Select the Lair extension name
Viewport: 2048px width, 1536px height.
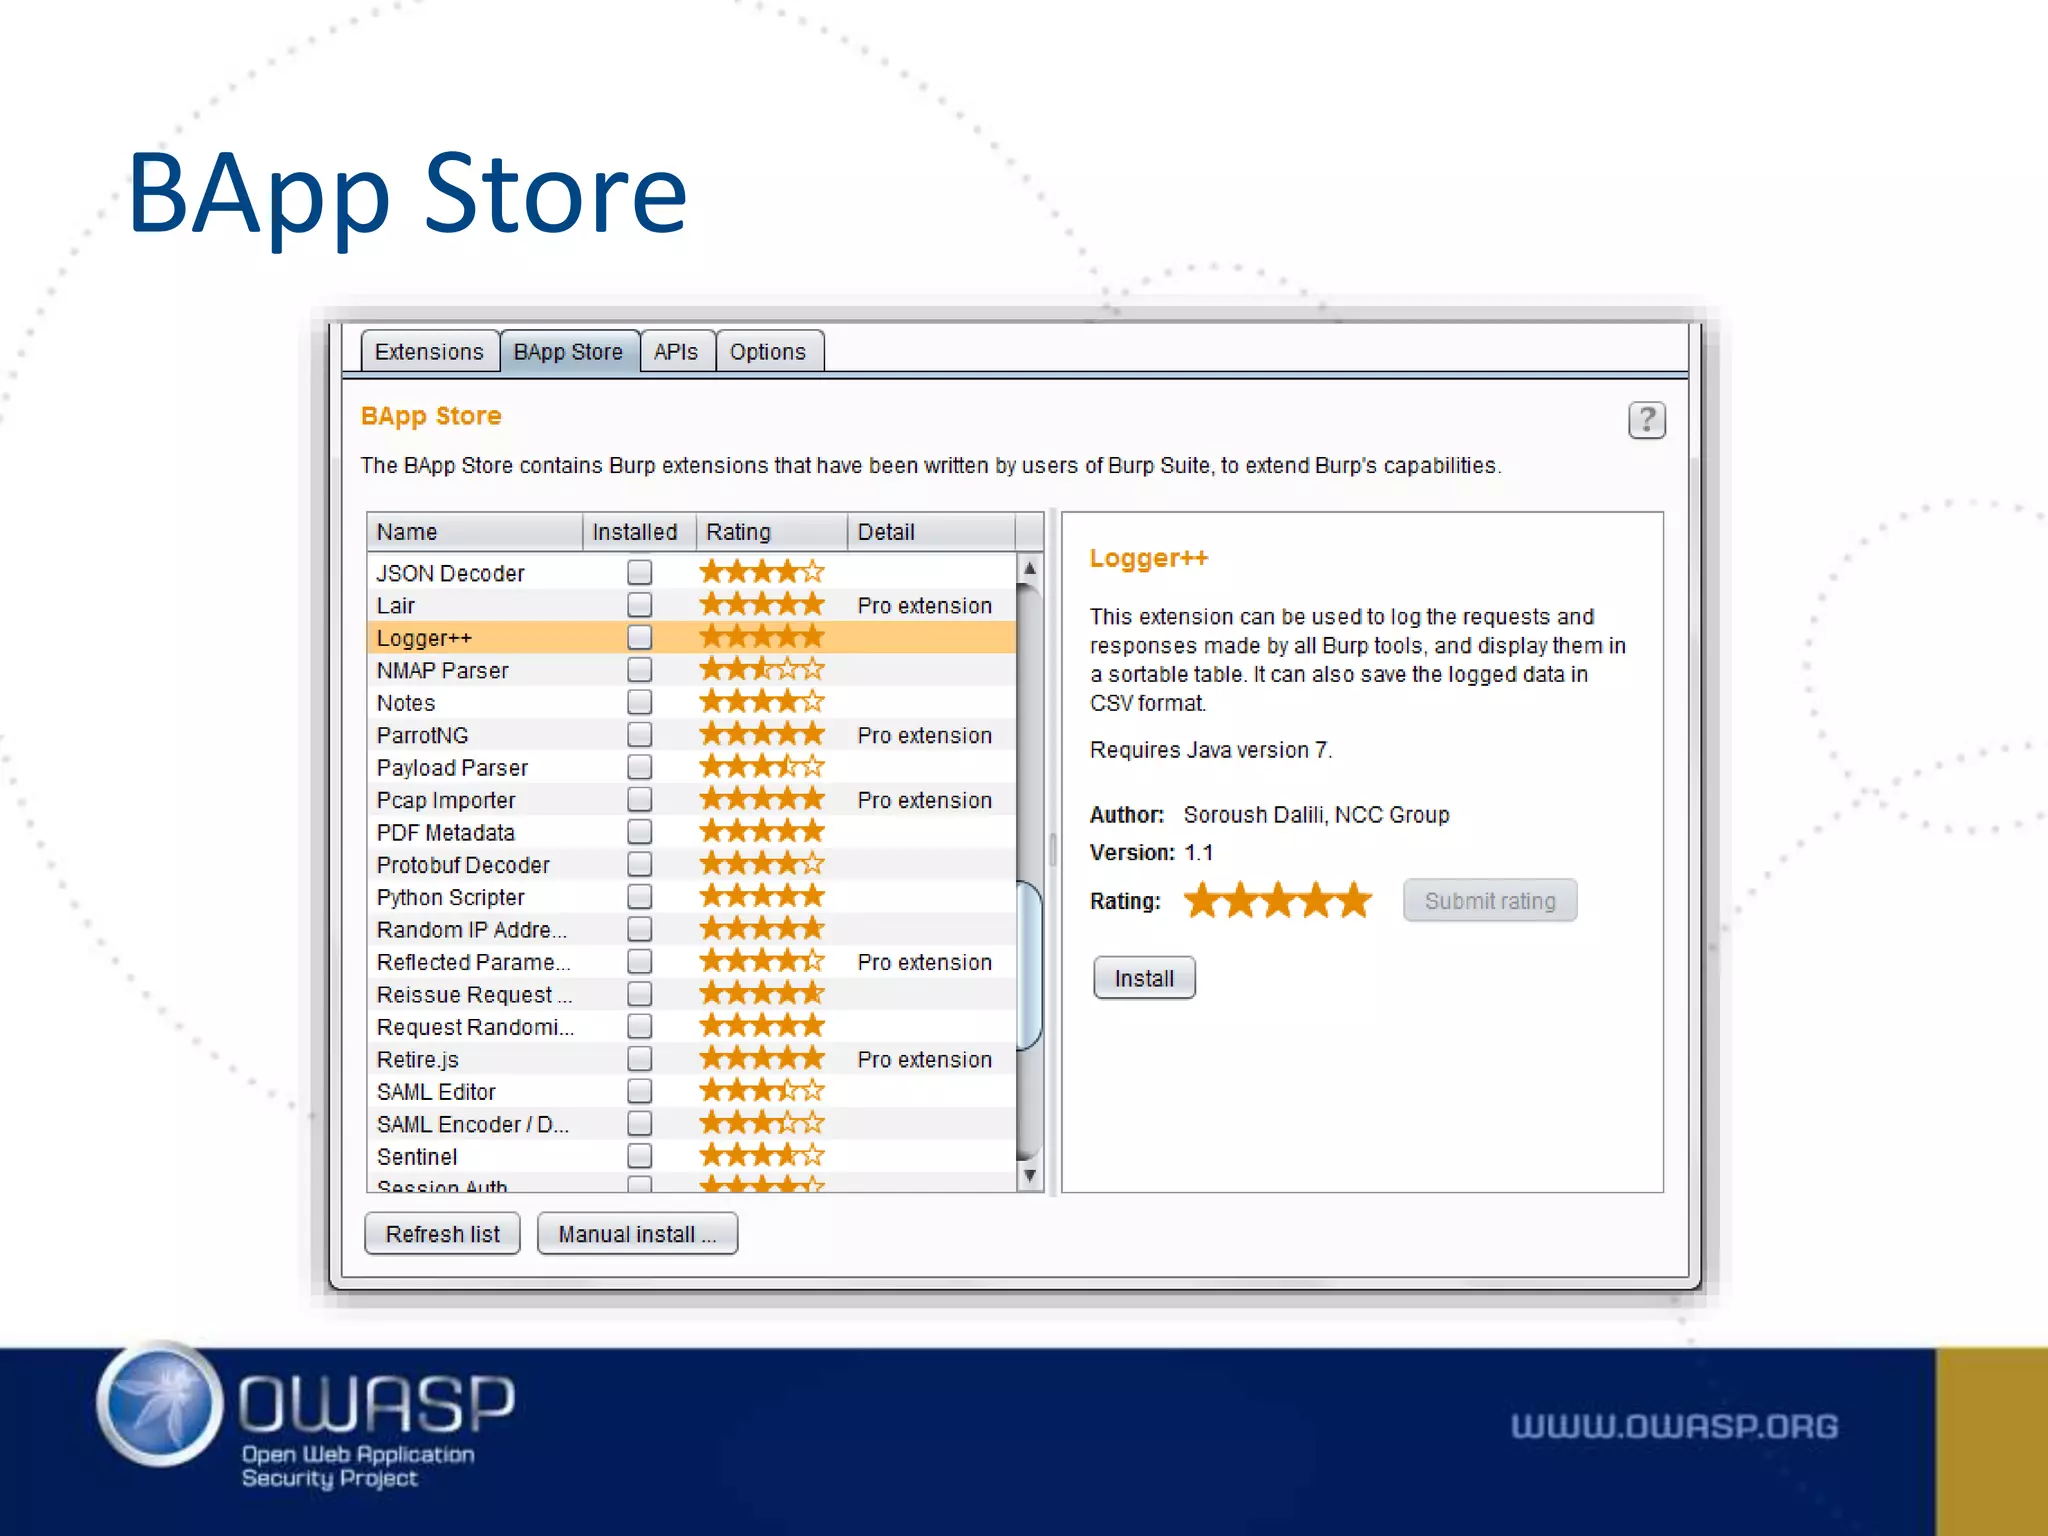click(395, 605)
